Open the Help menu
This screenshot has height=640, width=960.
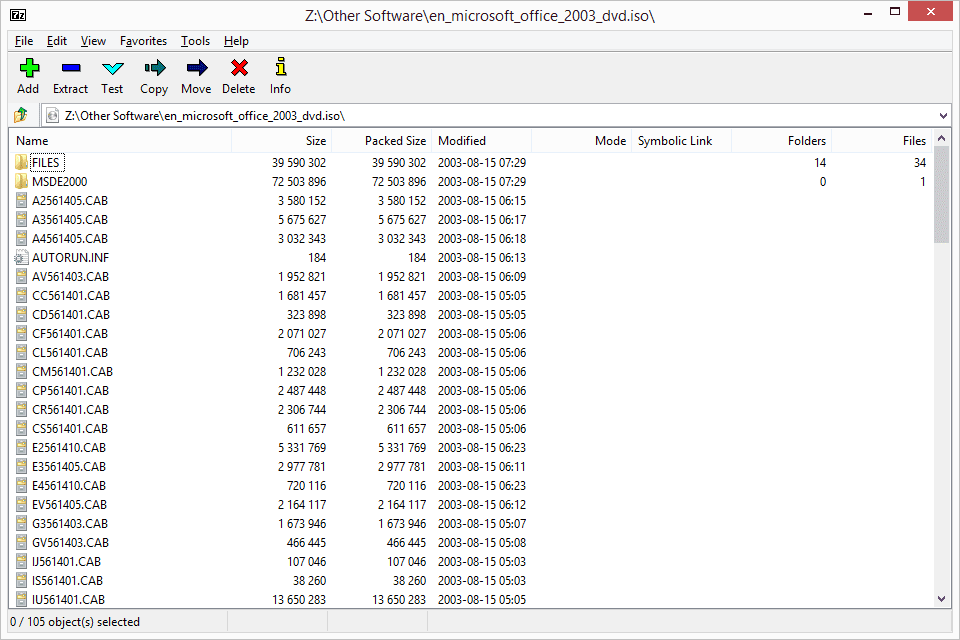tap(236, 41)
